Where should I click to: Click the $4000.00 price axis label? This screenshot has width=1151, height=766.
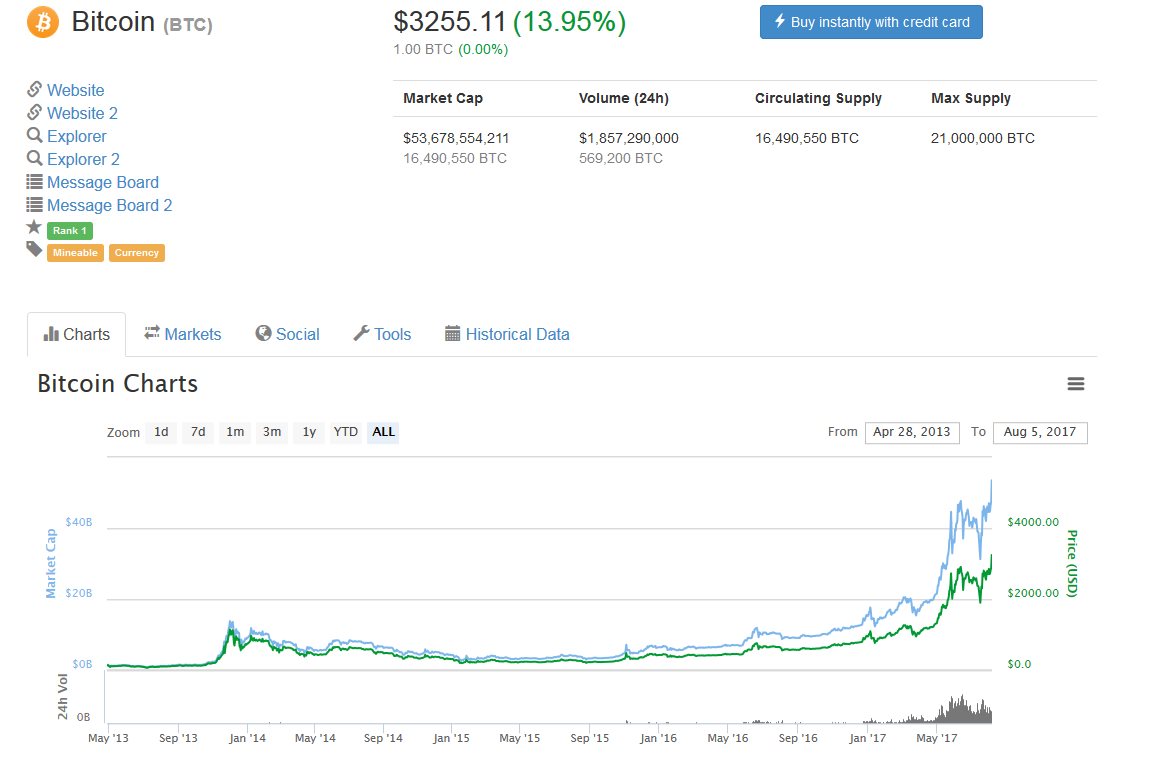coord(1033,522)
